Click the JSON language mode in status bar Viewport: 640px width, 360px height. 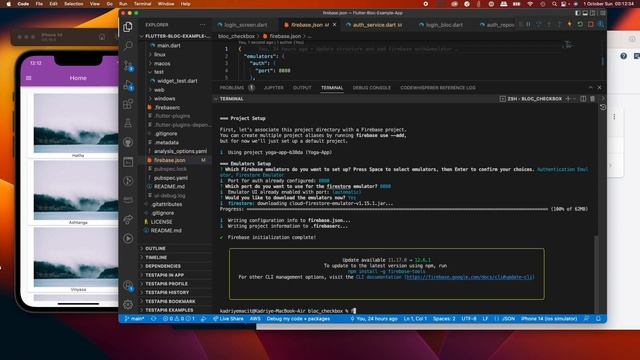508,318
